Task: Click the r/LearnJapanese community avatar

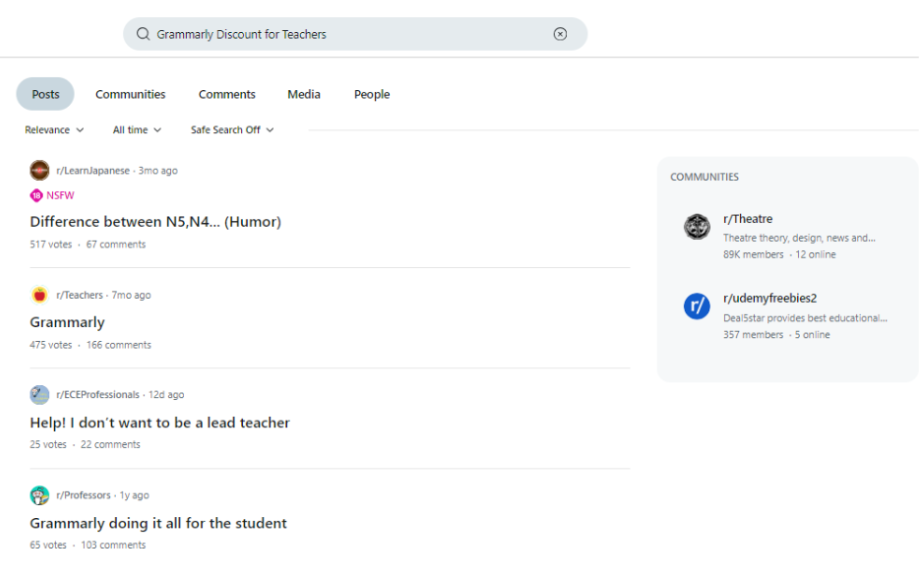Action: click(39, 170)
